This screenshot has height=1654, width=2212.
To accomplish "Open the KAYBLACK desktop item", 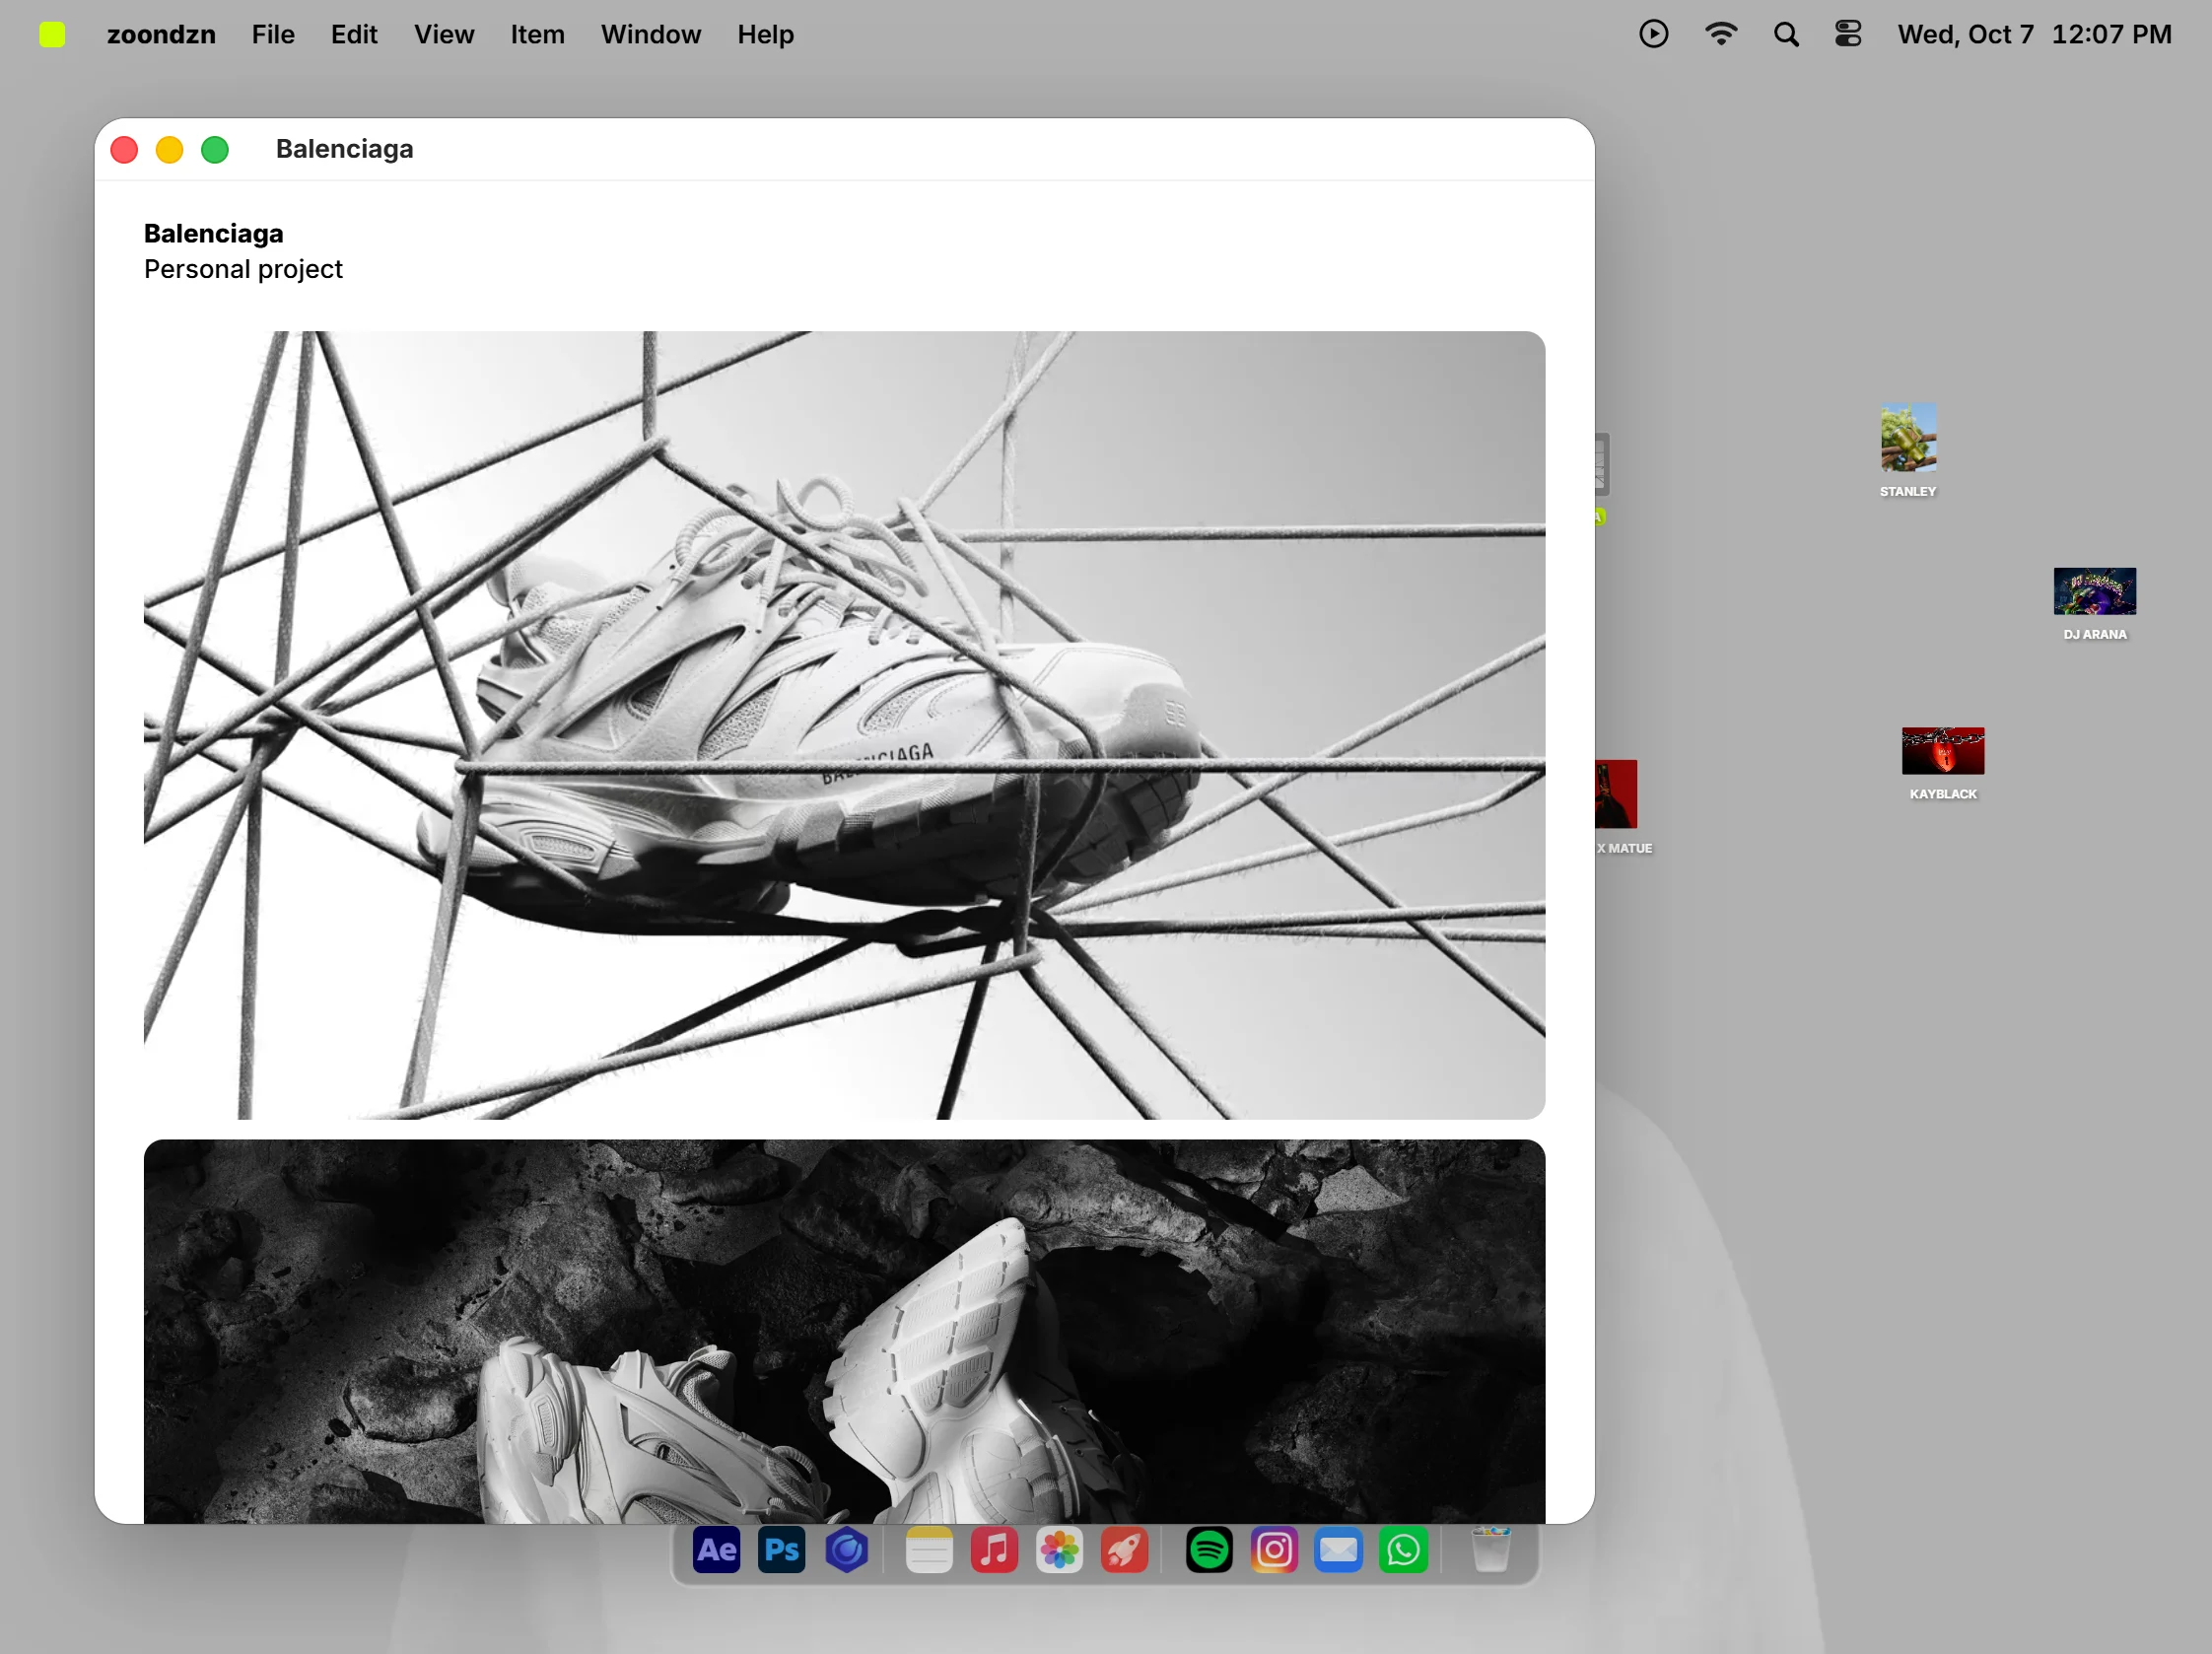I will click(x=1942, y=764).
